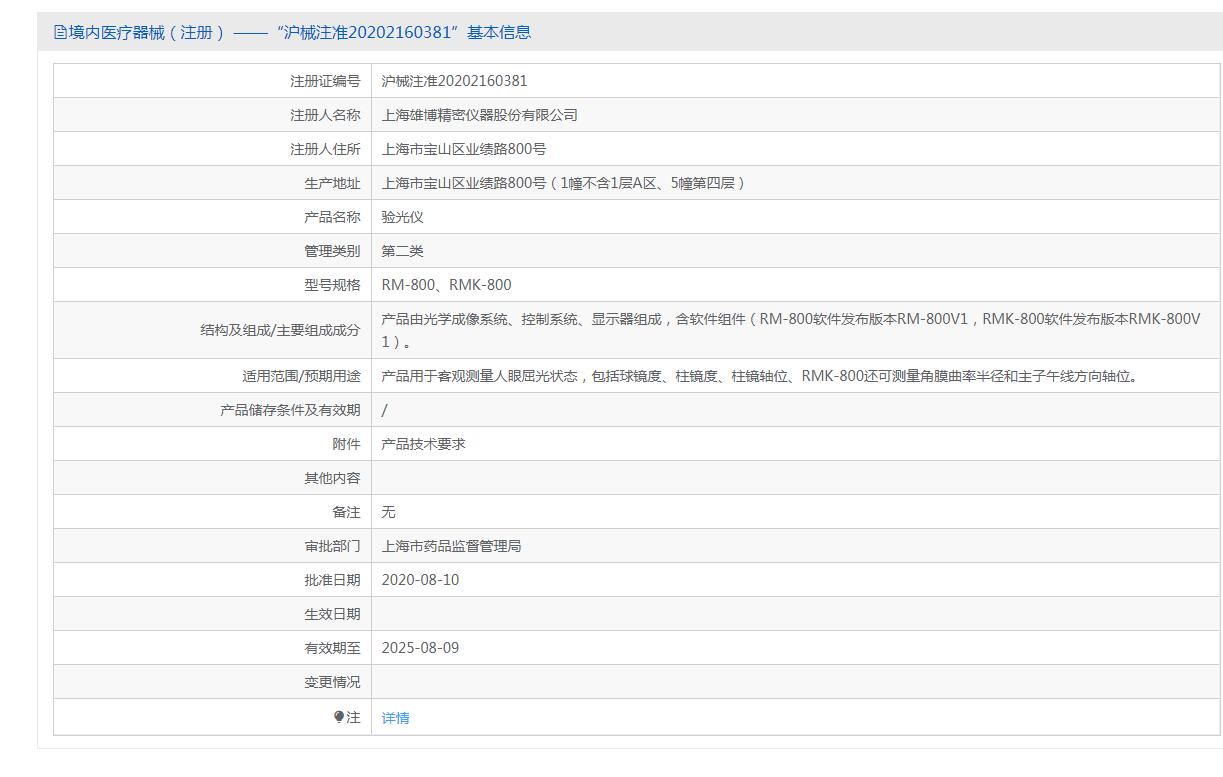Select the model specification RM-800、RMK-800
This screenshot has width=1223, height=777.
tap(446, 285)
